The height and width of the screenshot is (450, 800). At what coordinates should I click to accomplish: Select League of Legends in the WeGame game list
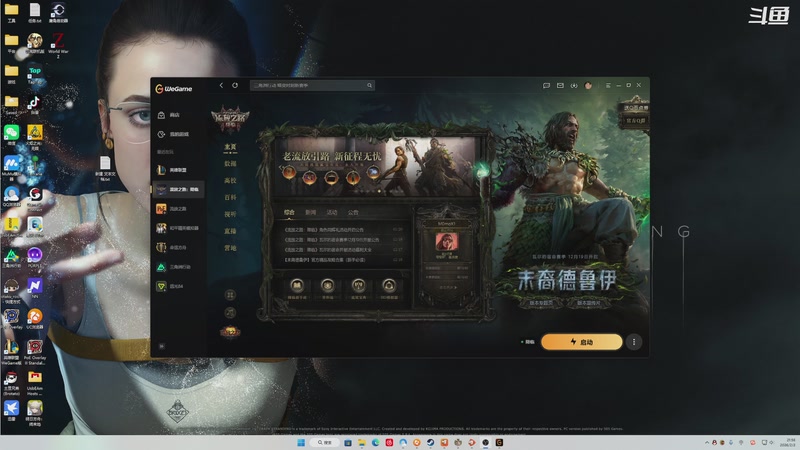[178, 170]
